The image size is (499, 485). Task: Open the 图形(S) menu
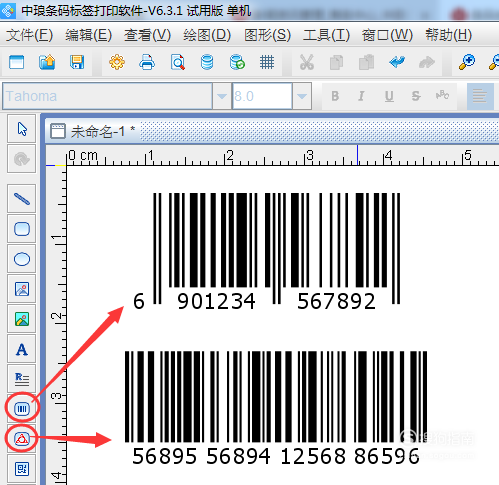[267, 35]
